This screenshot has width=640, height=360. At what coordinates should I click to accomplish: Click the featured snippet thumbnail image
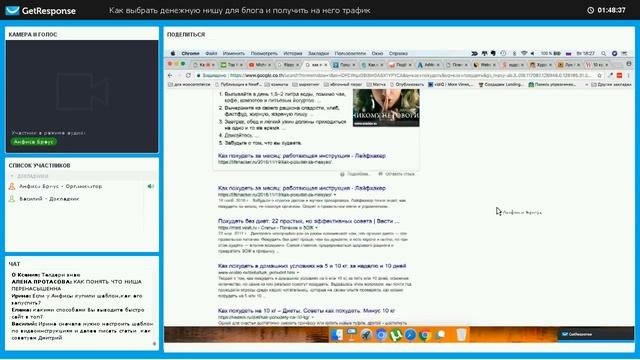(386, 108)
